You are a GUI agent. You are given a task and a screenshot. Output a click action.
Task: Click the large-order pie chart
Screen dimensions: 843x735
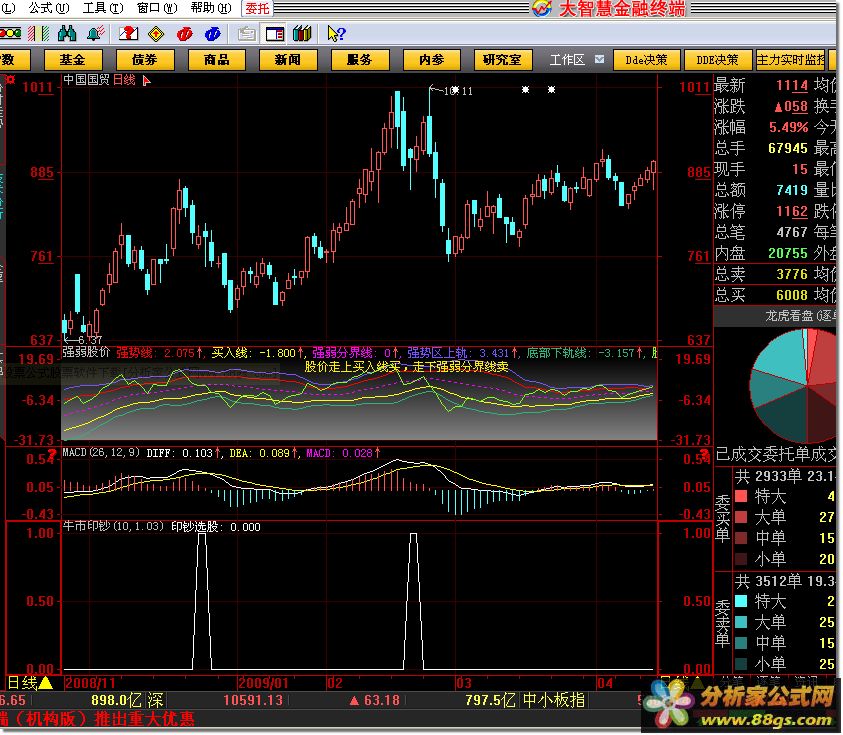pyautogui.click(x=794, y=386)
